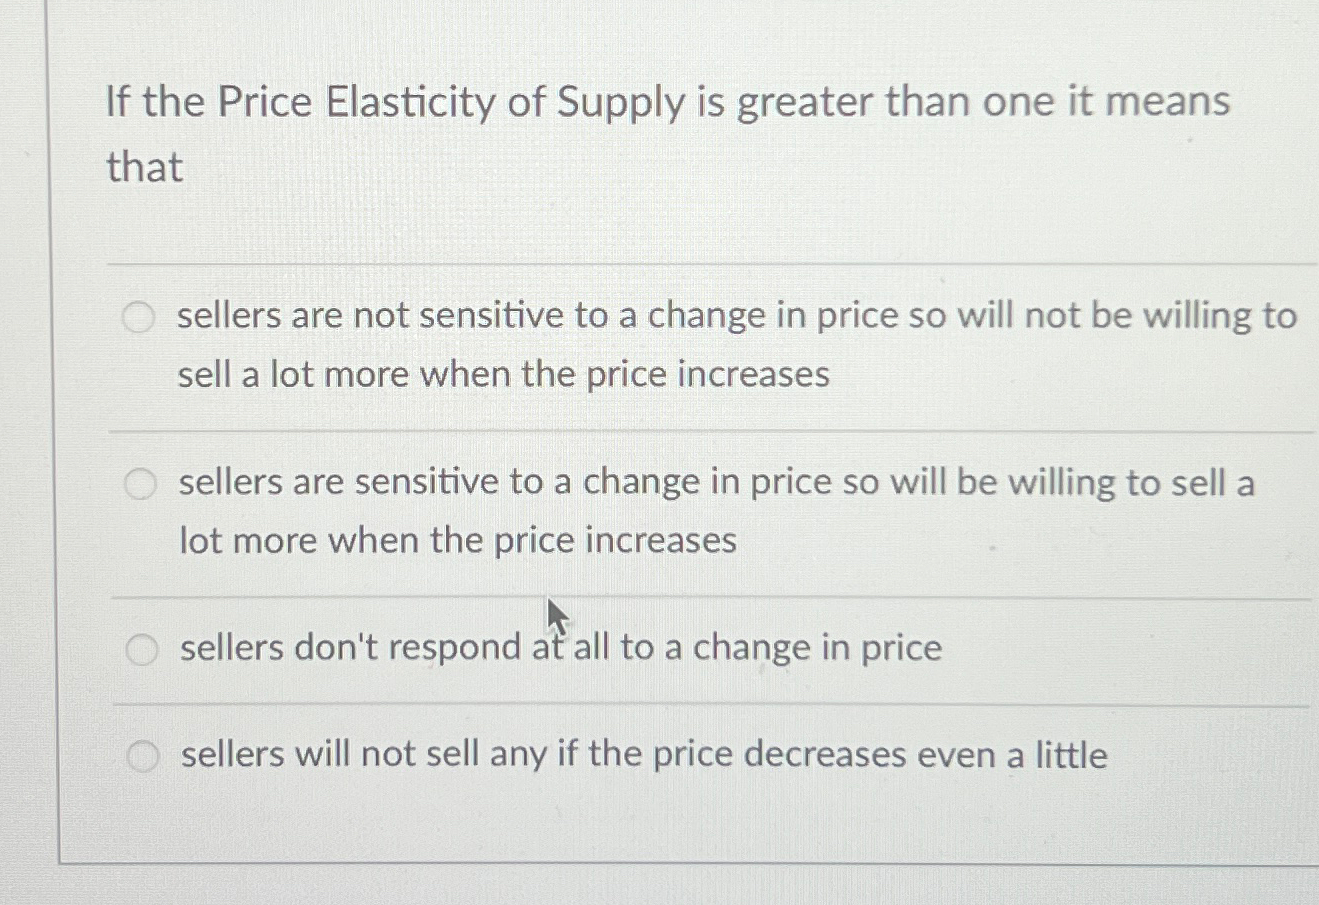Select the 'sellers are sensitive to a change' option
Image resolution: width=1319 pixels, height=905 pixels.
click(141, 483)
